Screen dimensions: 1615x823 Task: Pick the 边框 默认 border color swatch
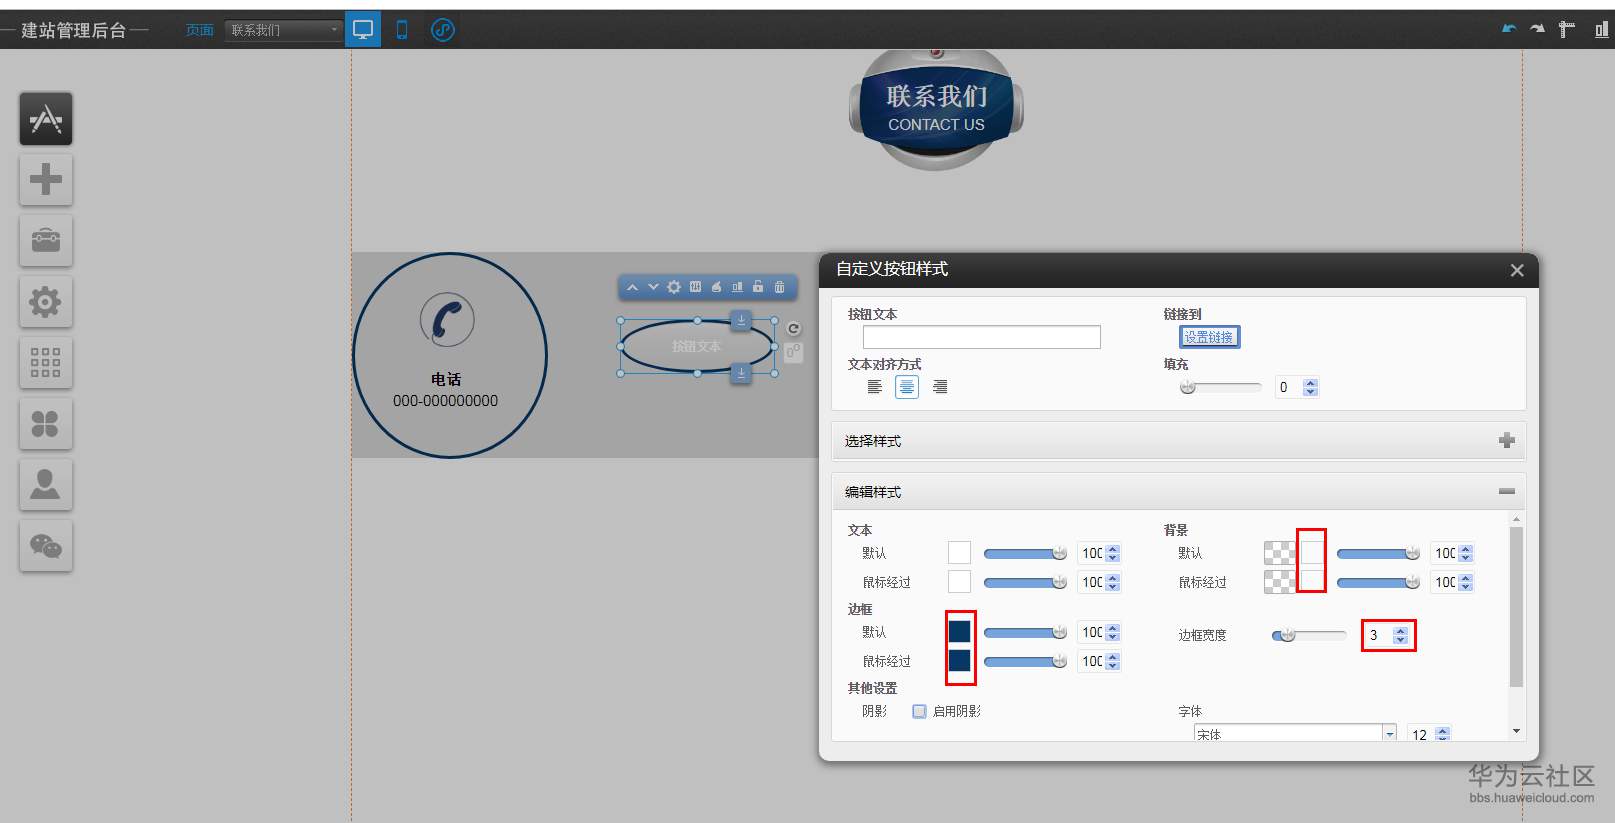[959, 632]
